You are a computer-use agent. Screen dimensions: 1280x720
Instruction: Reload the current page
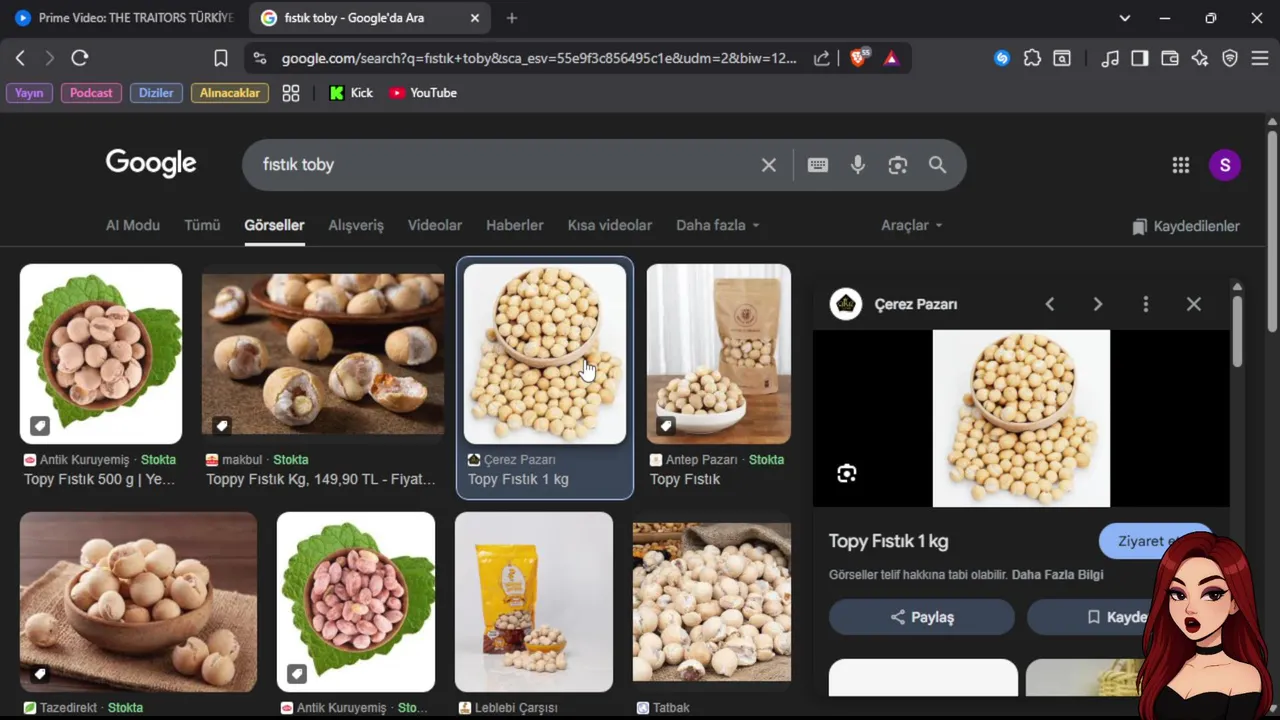pos(80,58)
